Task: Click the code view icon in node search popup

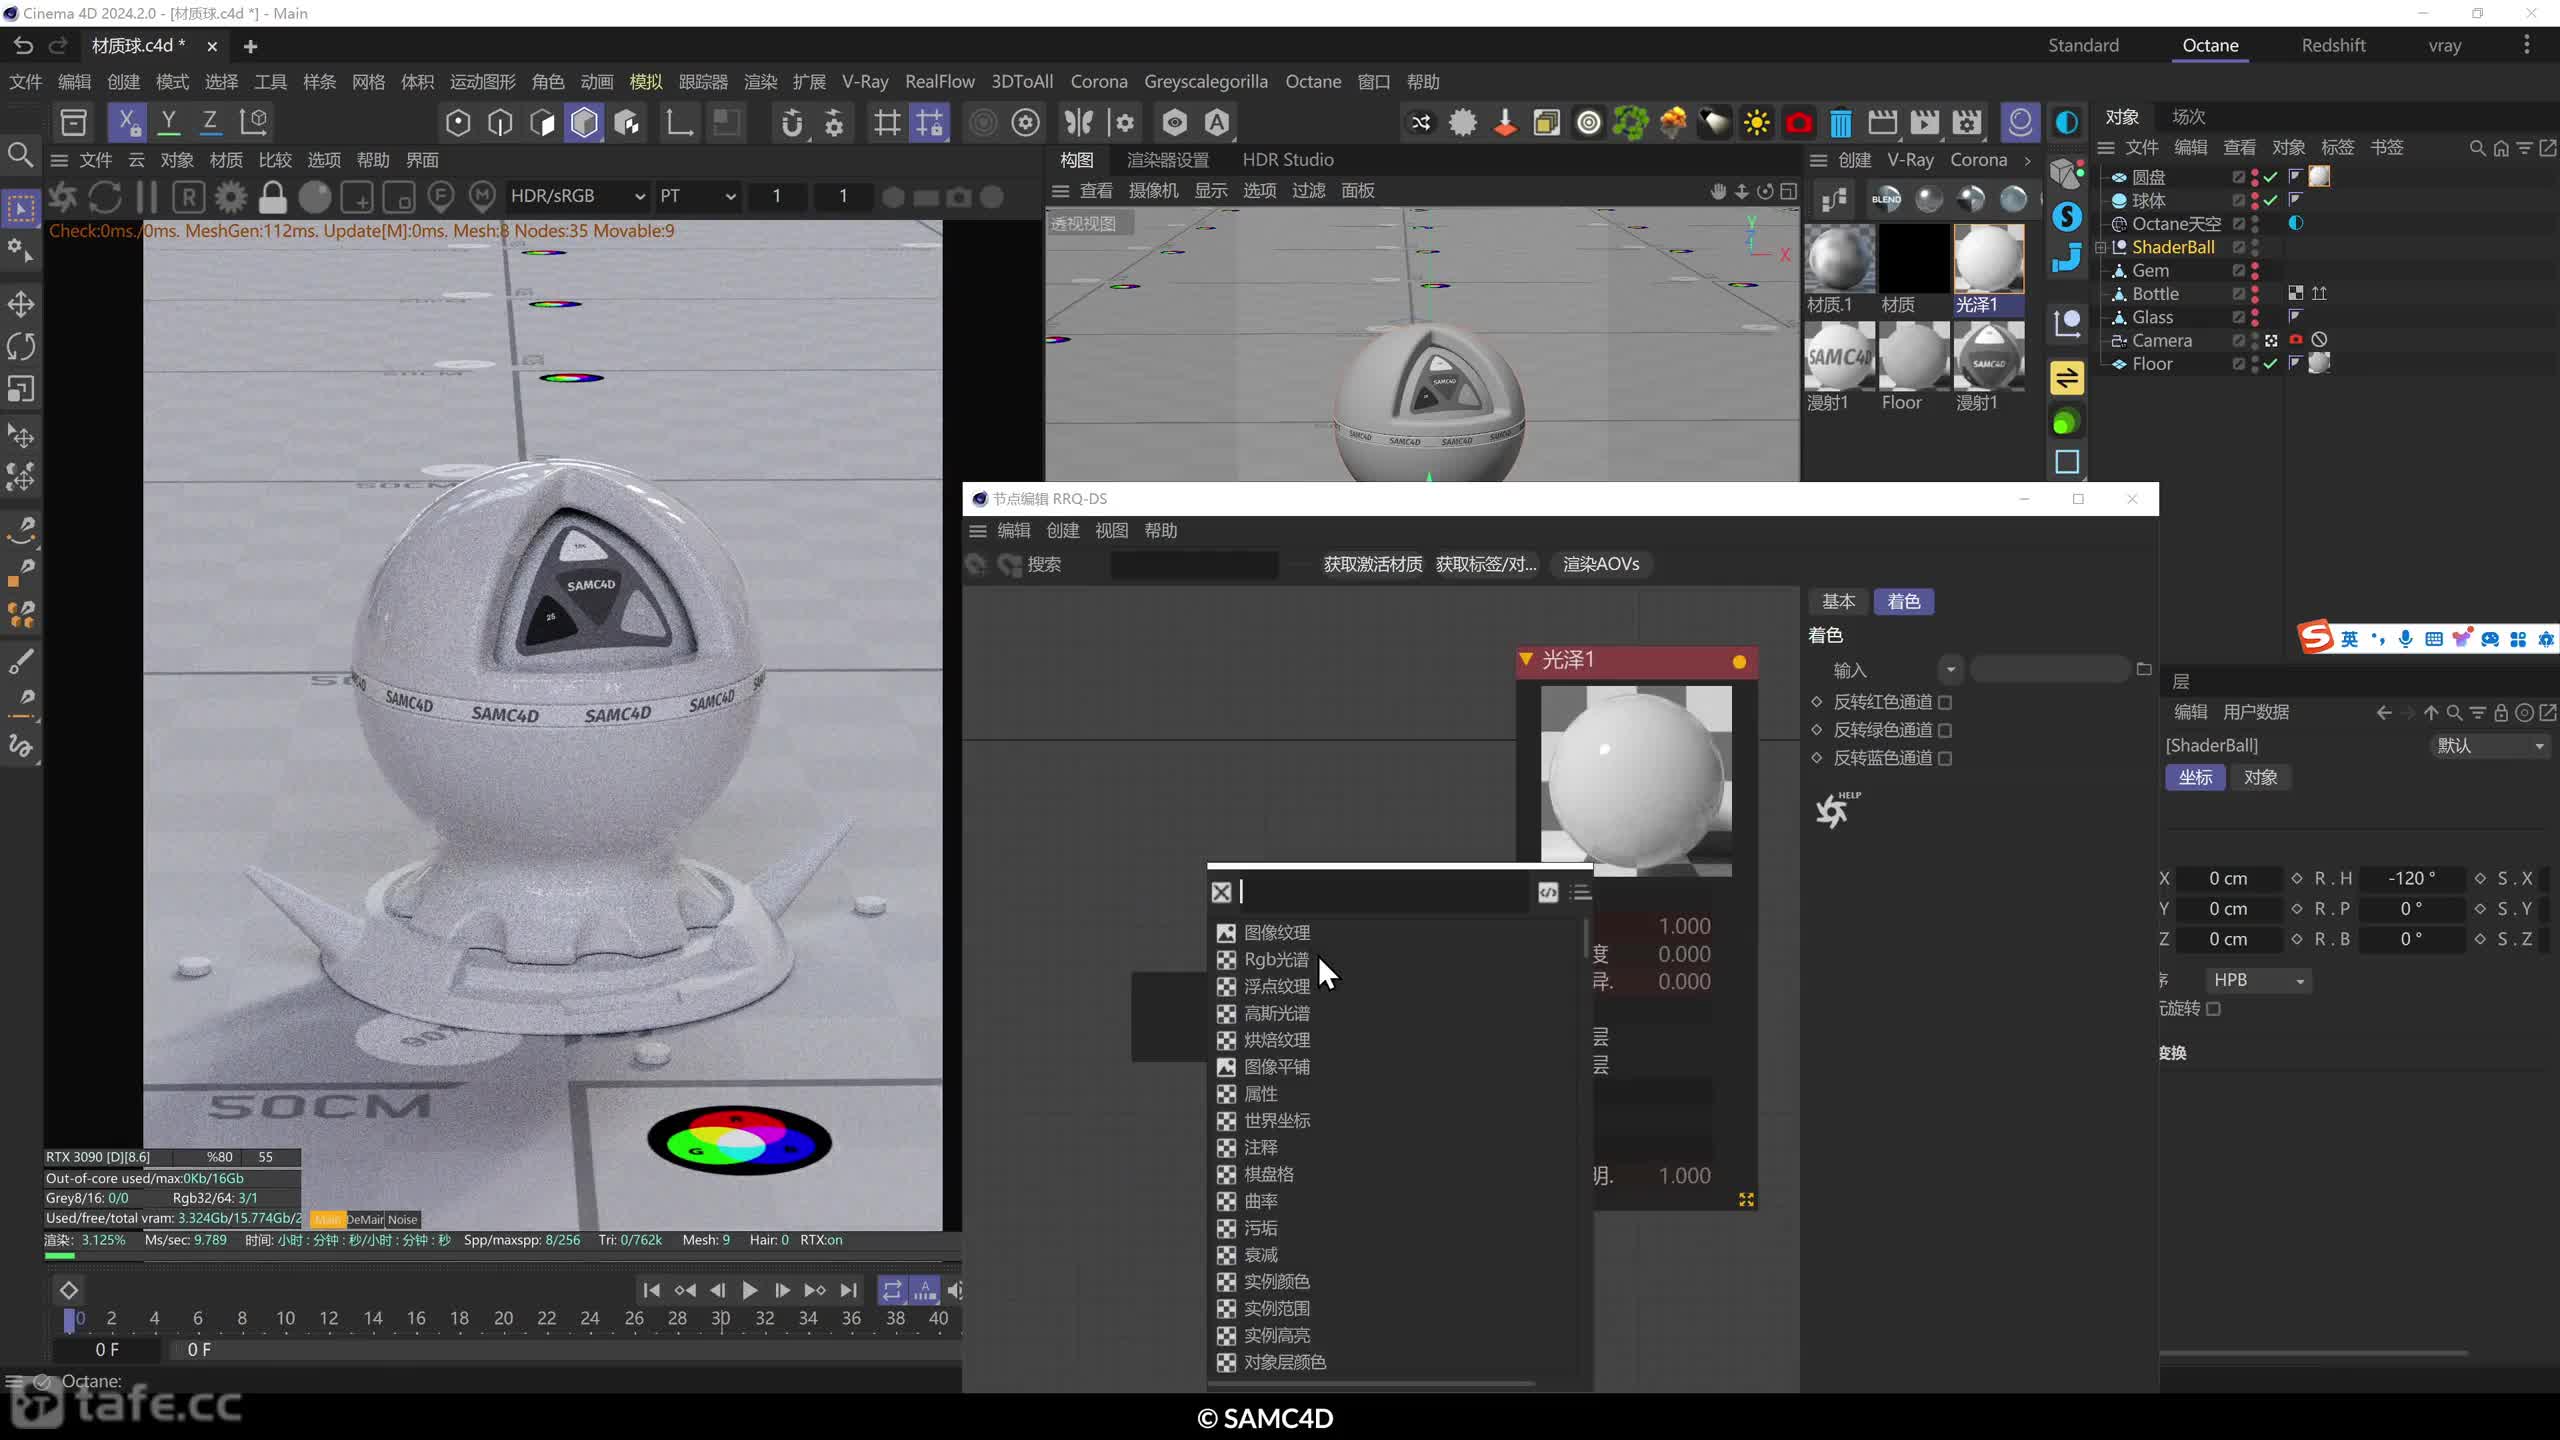Action: pyautogui.click(x=1548, y=892)
